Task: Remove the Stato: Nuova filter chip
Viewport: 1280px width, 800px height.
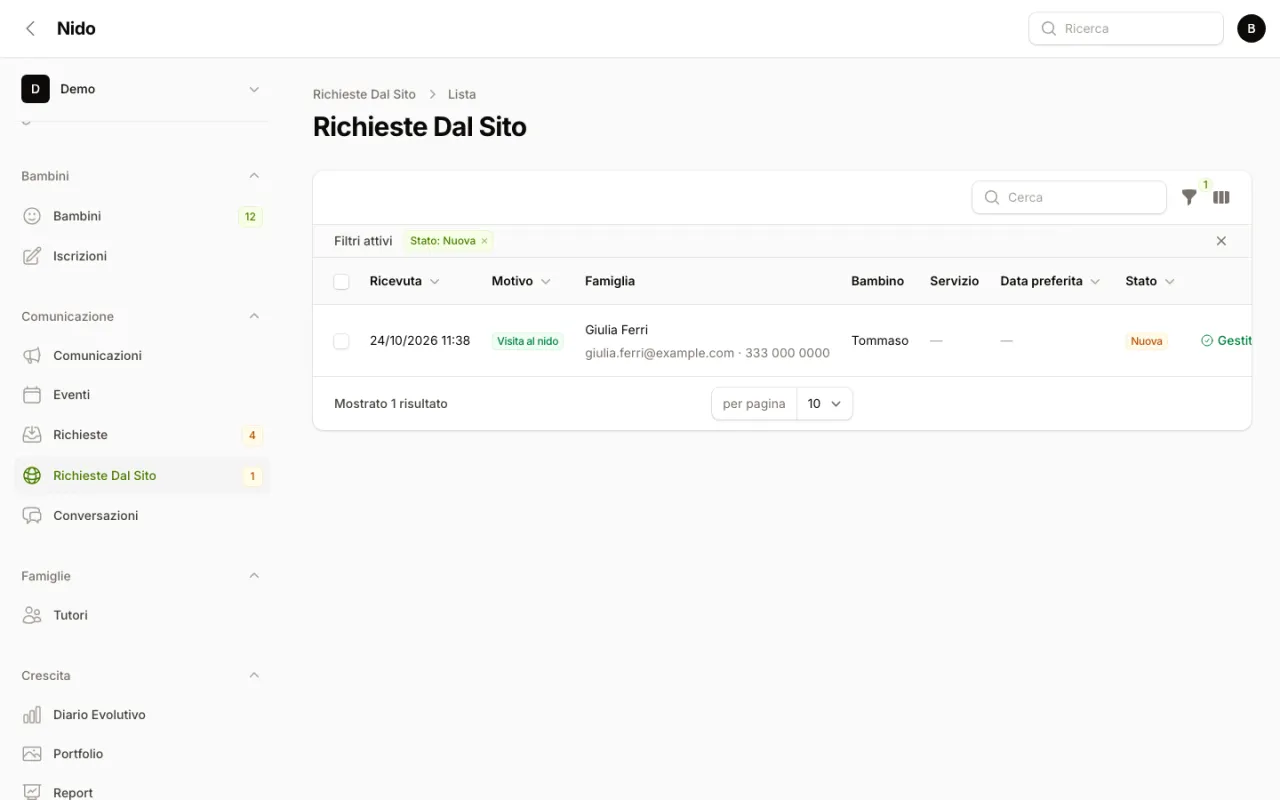Action: click(485, 241)
